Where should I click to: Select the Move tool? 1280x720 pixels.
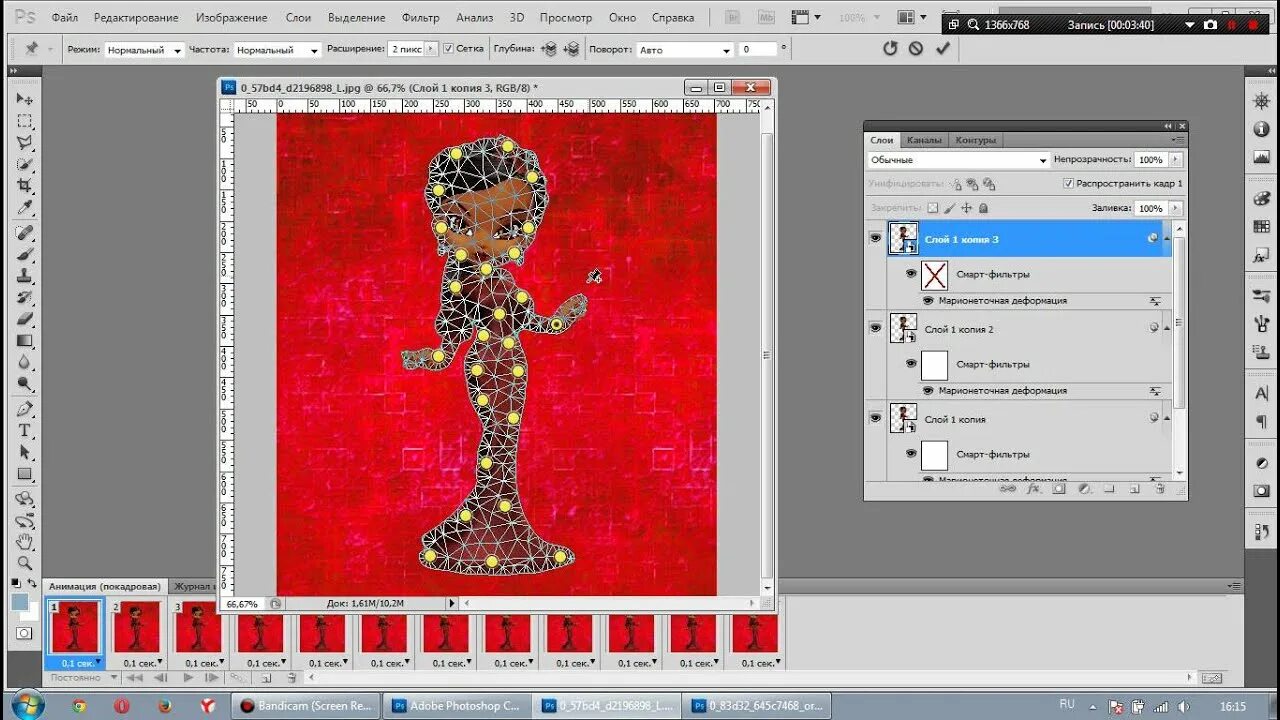click(x=25, y=99)
